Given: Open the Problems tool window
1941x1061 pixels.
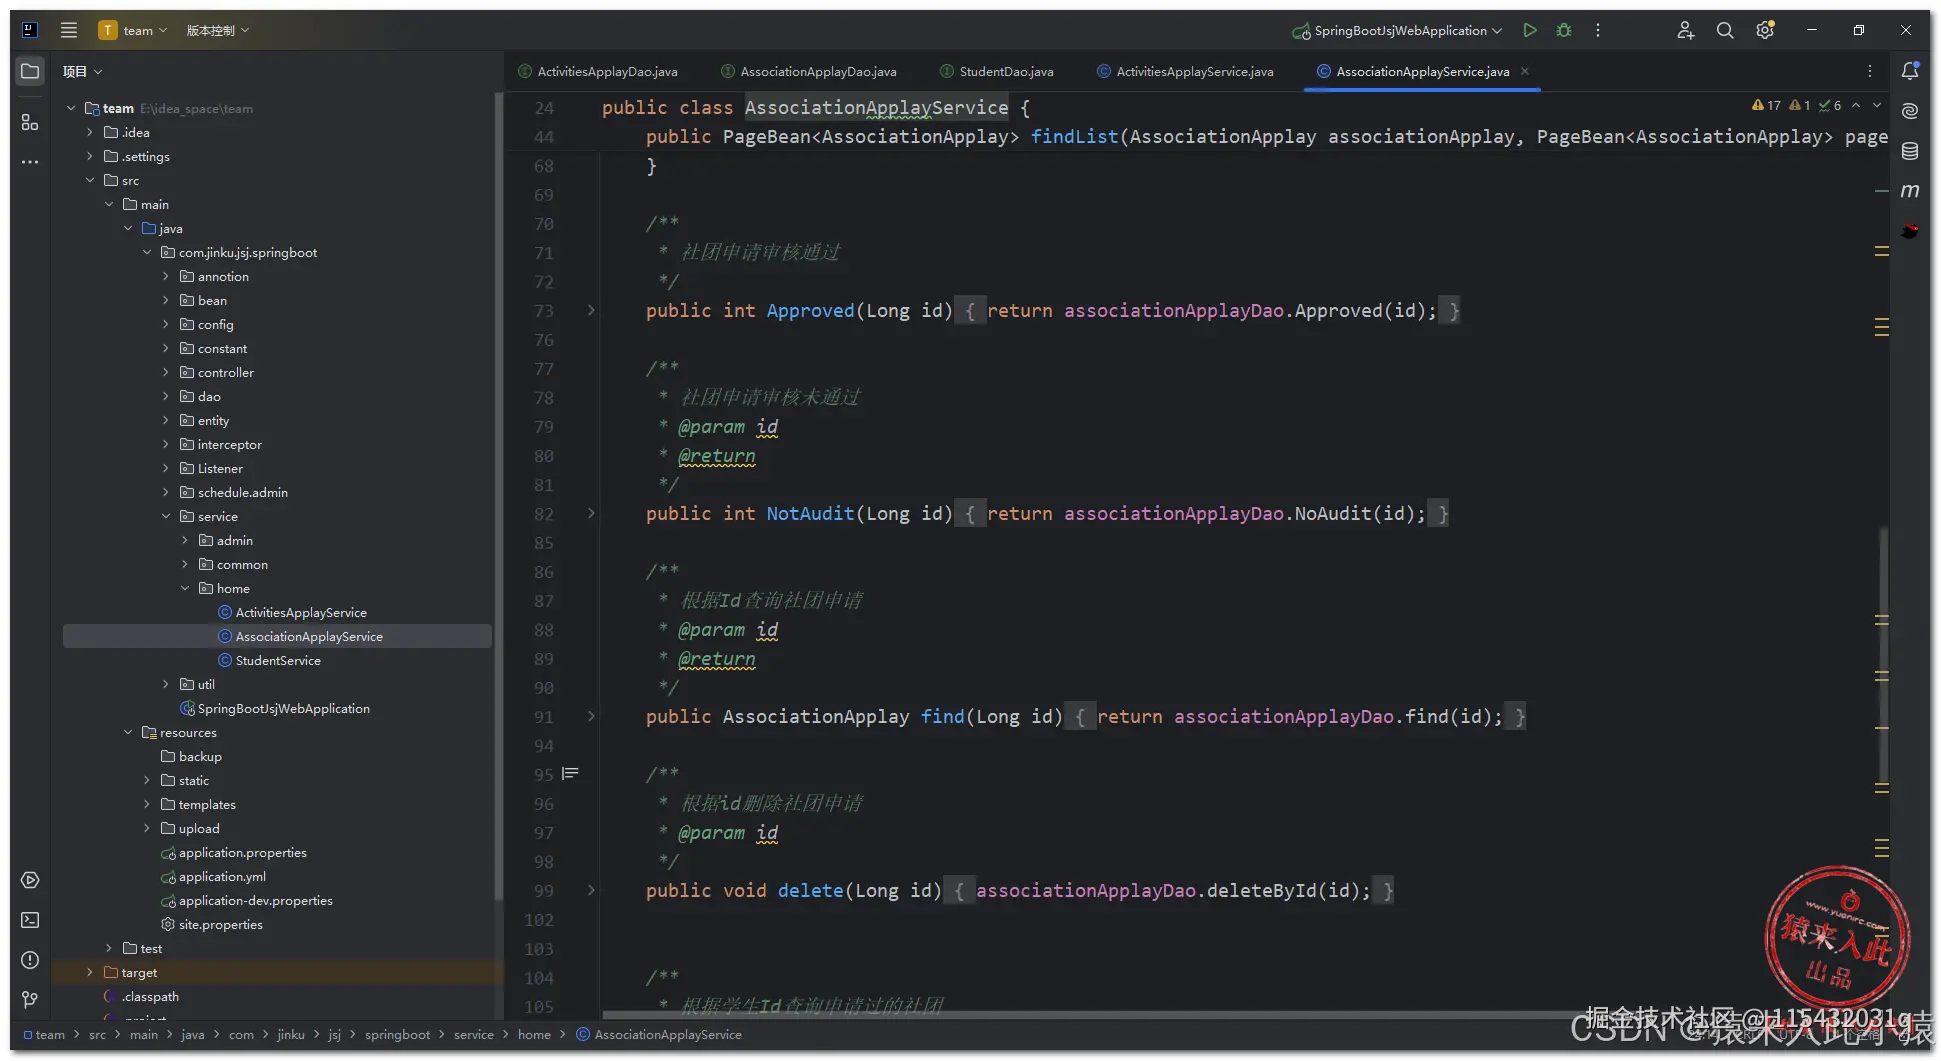Looking at the screenshot, I should point(30,960).
